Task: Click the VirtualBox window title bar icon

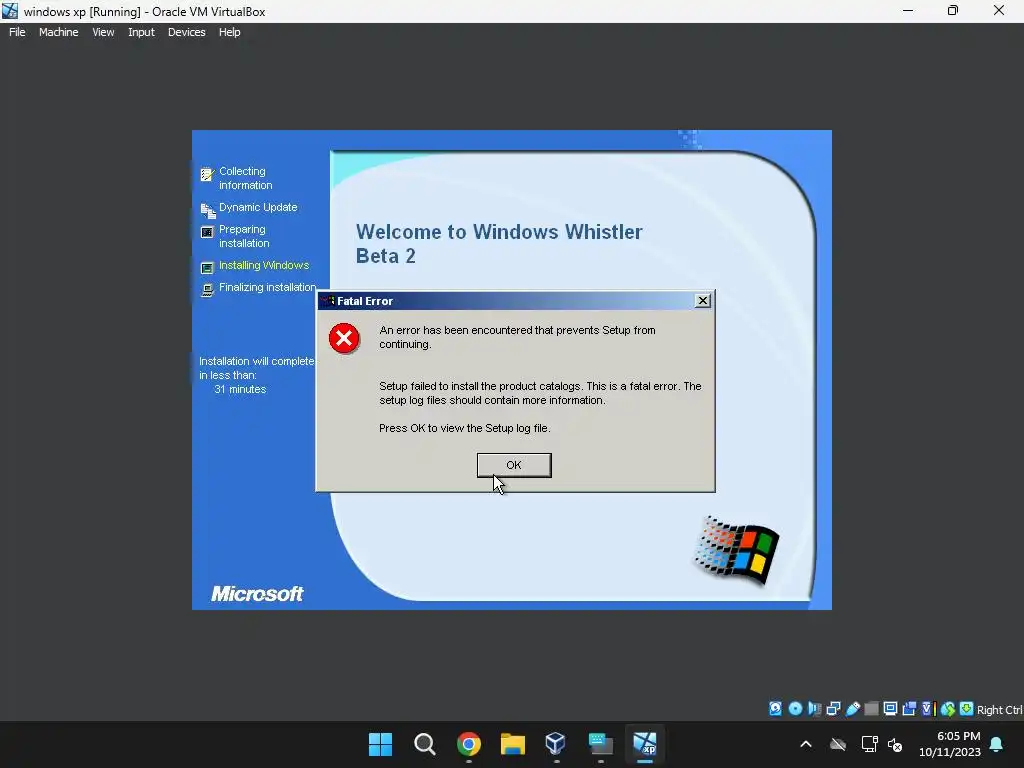Action: tap(10, 11)
